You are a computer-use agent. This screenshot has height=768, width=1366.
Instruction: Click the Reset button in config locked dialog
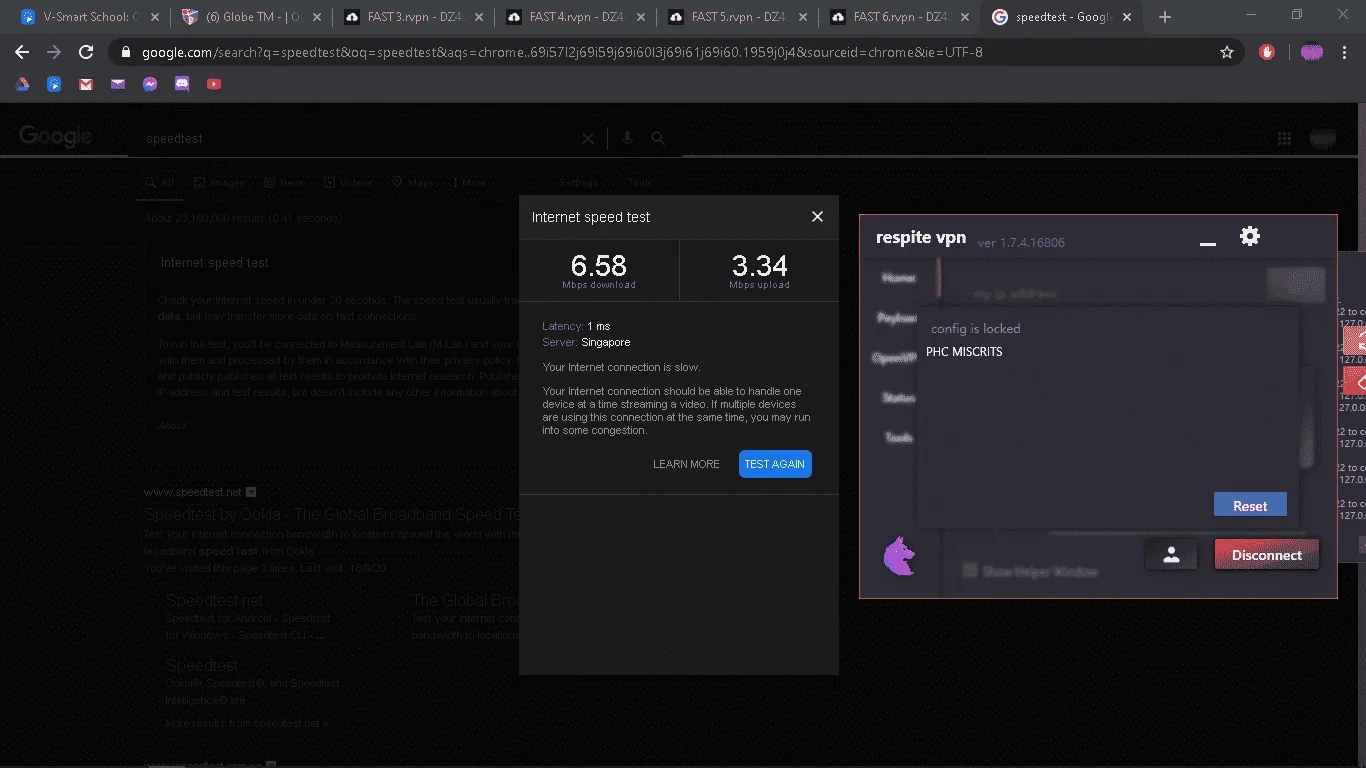[1250, 506]
